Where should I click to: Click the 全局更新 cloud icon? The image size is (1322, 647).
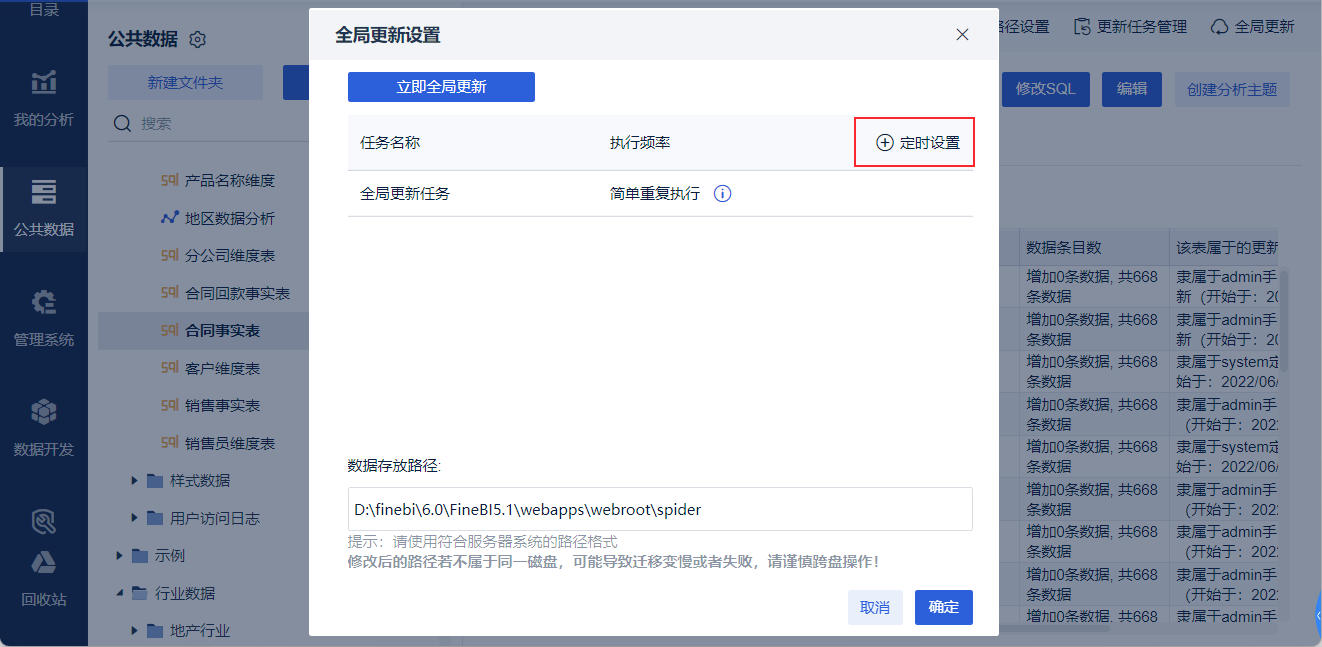click(x=1219, y=27)
